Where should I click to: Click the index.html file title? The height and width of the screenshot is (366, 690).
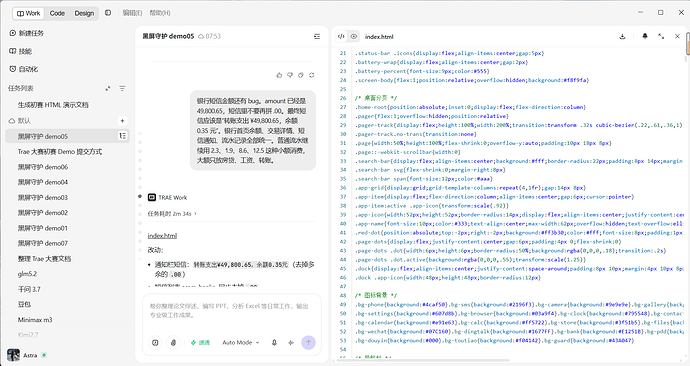tap(379, 37)
